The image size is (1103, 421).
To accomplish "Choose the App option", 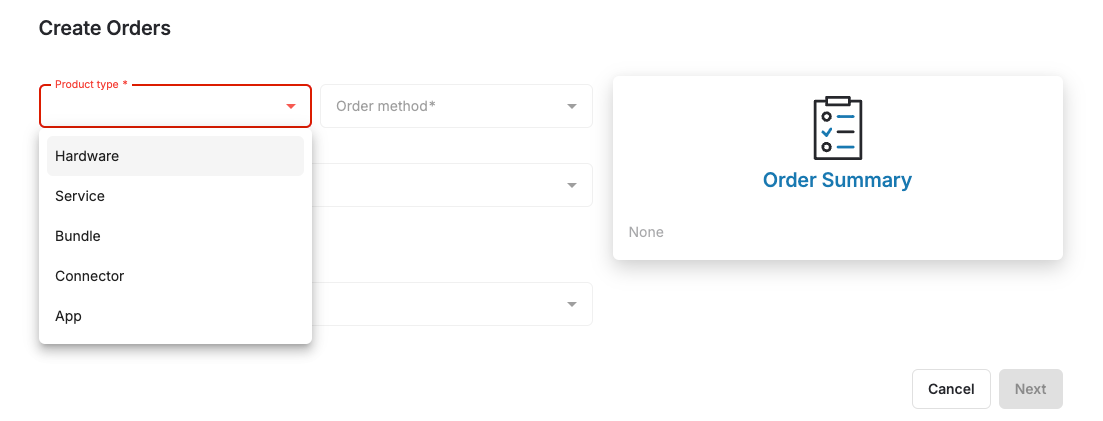I will pyautogui.click(x=175, y=317).
